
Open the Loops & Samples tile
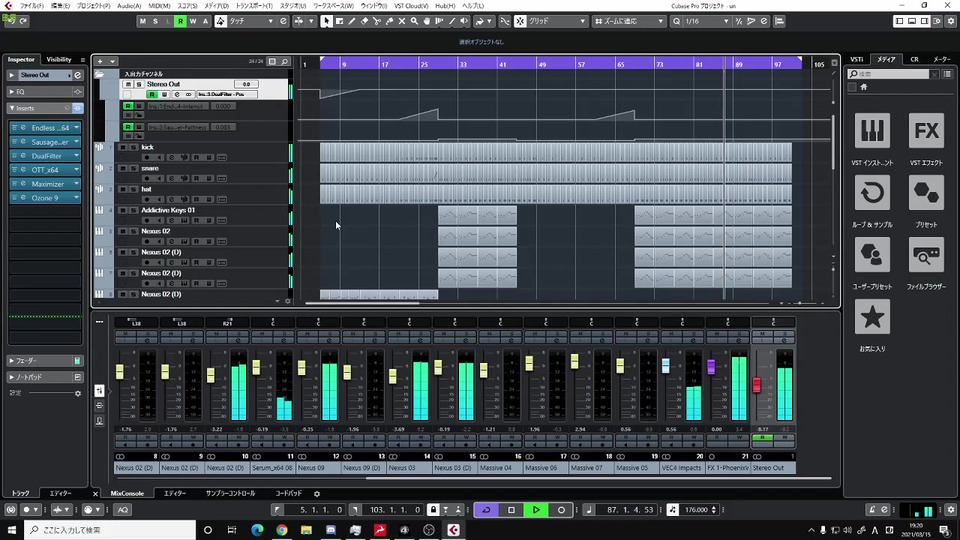(x=873, y=192)
